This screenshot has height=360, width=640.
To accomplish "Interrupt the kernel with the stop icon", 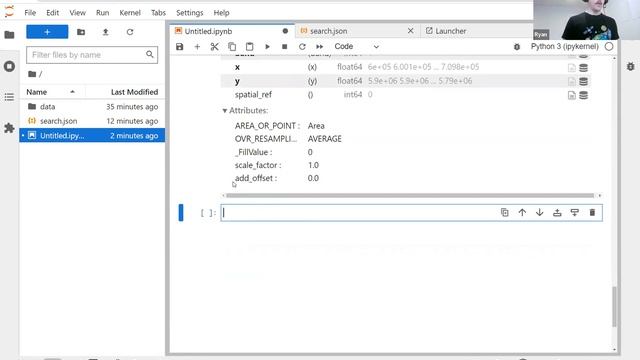I will click(284, 47).
